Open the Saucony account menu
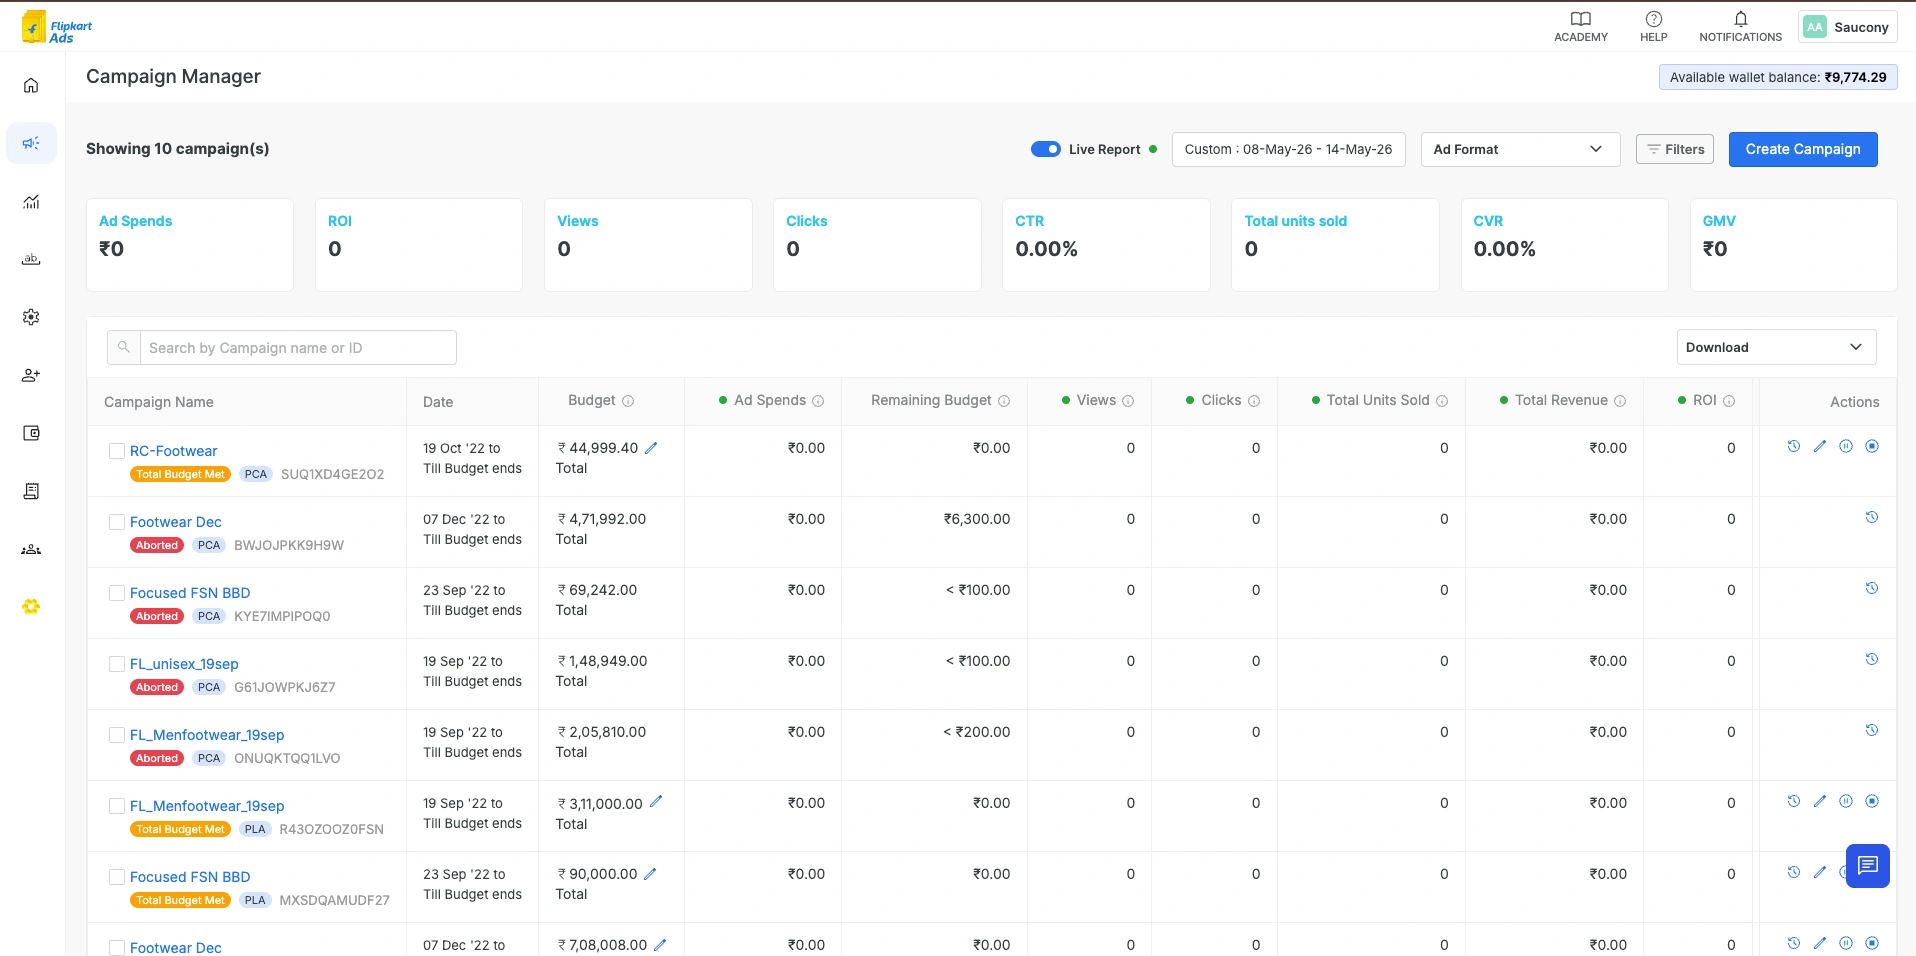Screen dimensions: 1916x956 coord(1847,27)
